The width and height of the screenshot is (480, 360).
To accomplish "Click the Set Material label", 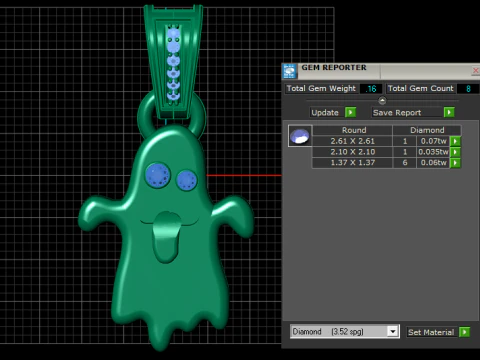I will pyautogui.click(x=431, y=332).
